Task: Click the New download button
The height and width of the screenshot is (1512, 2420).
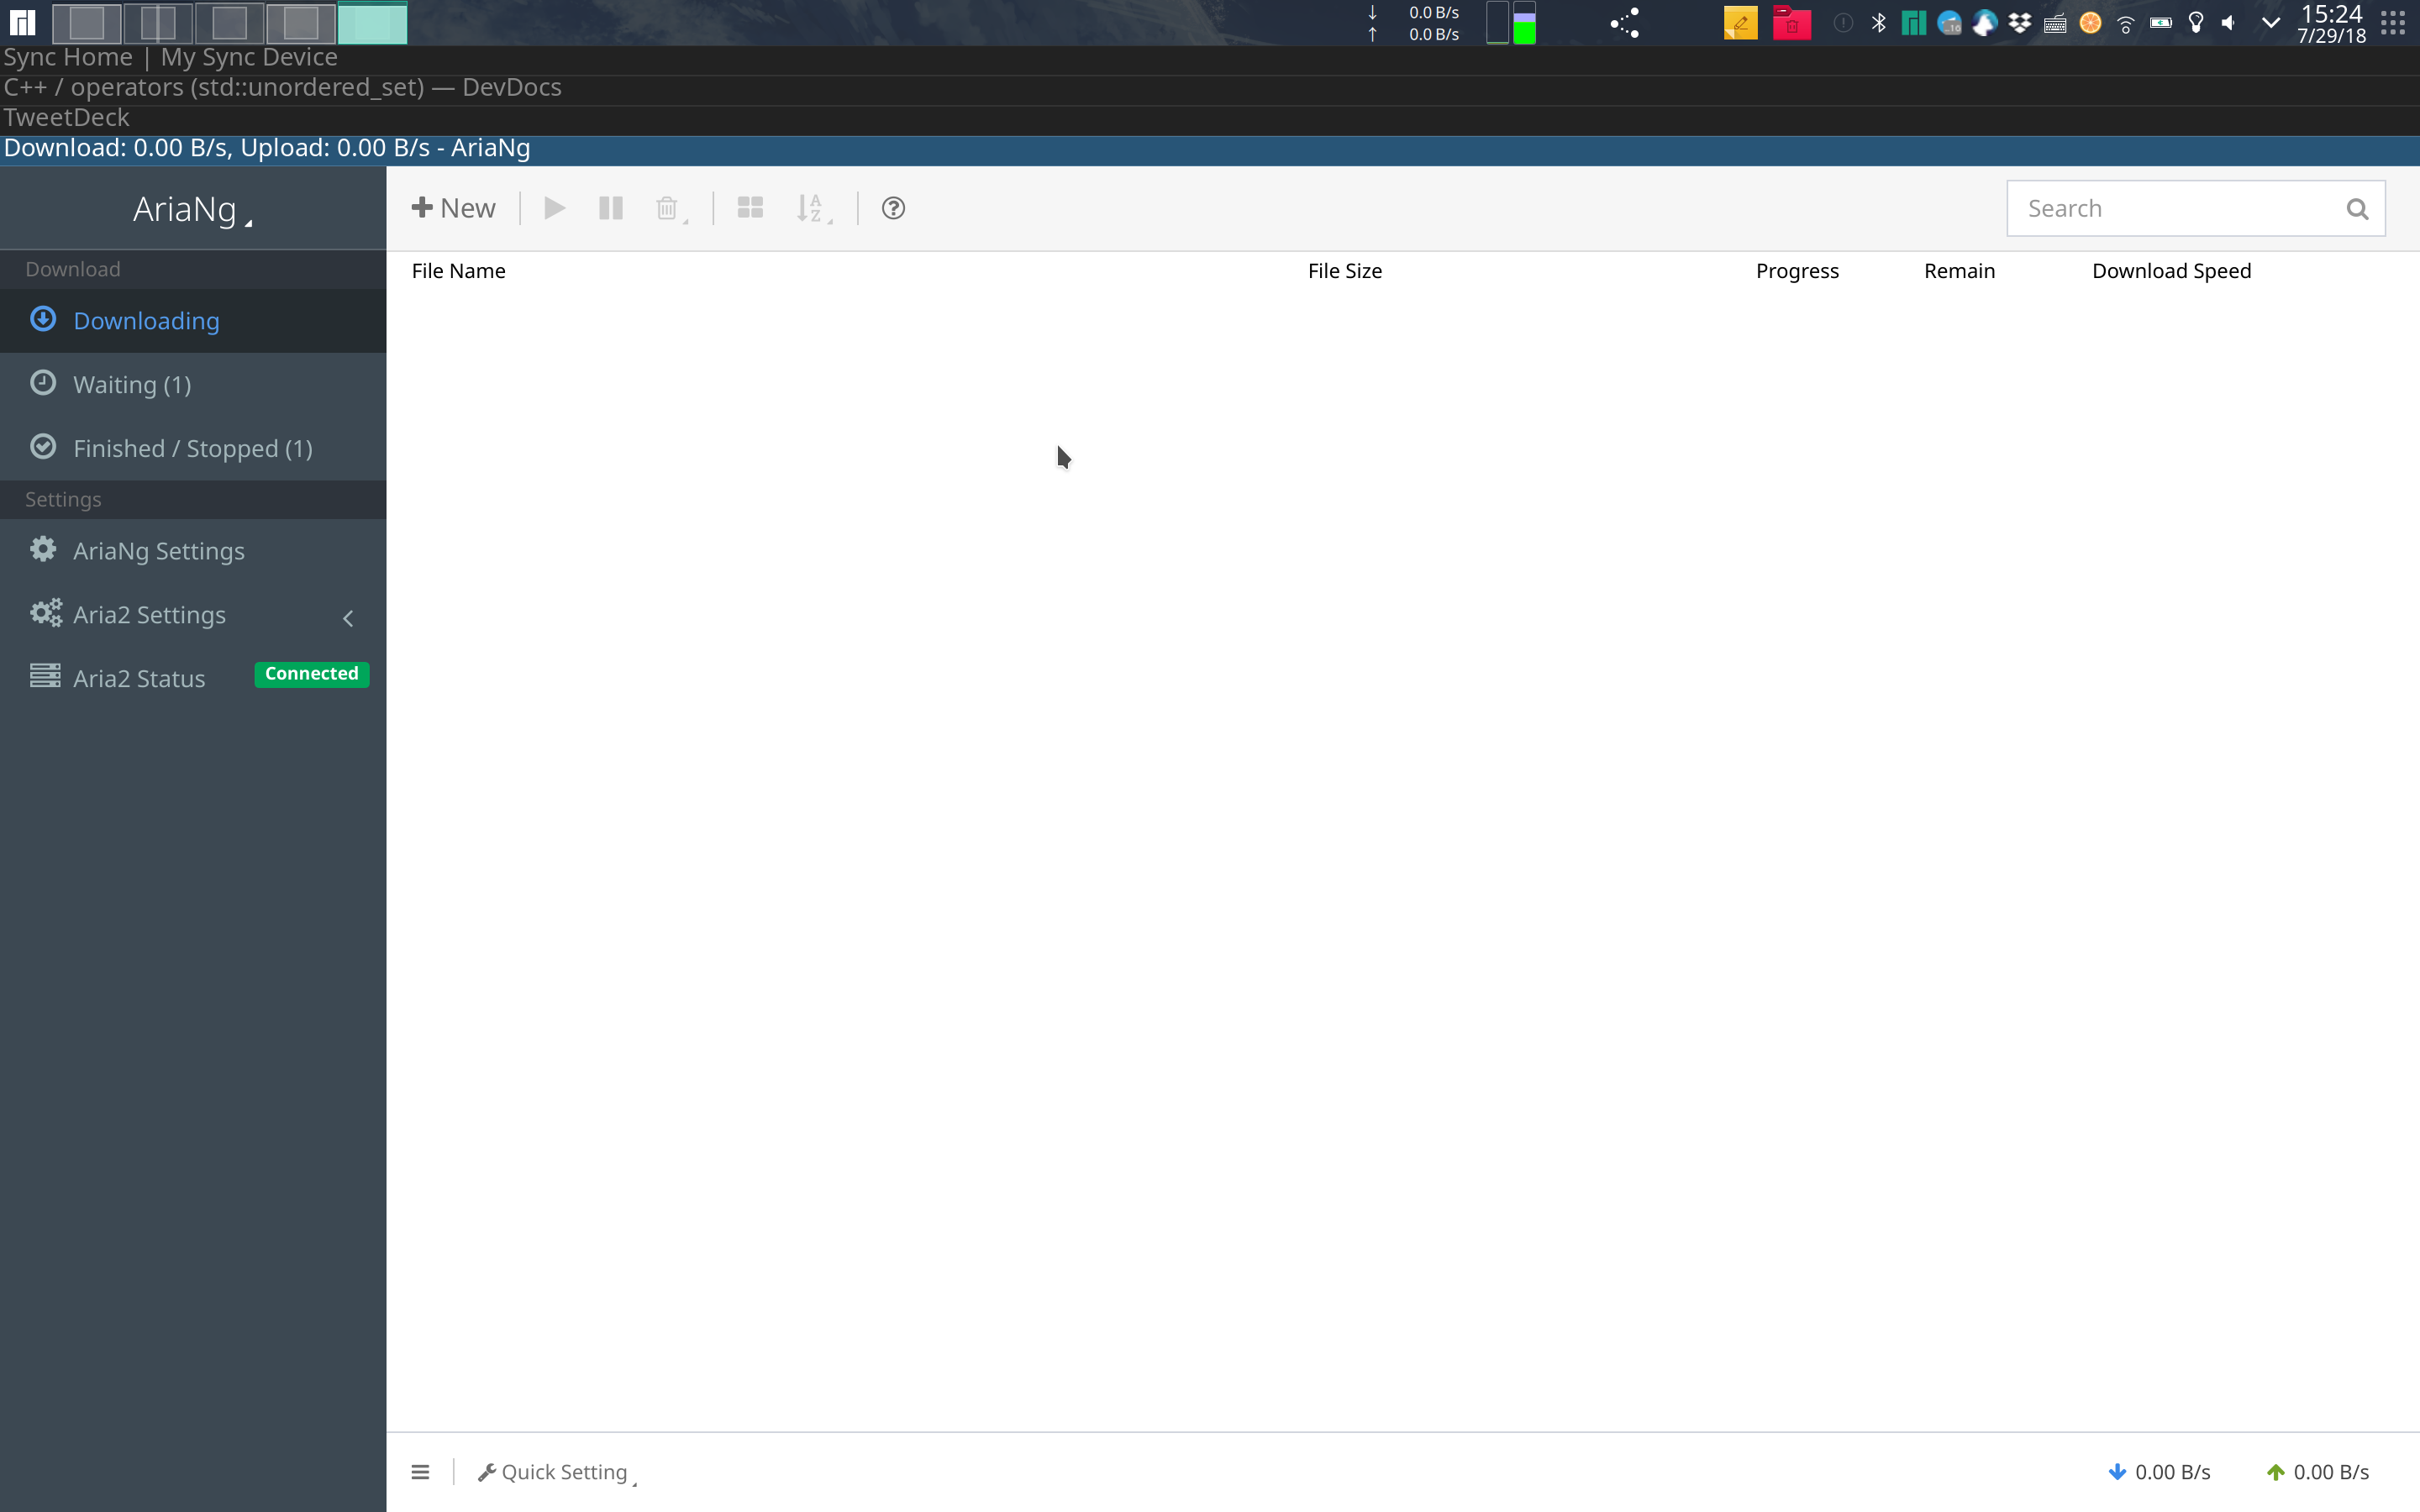Action: pyautogui.click(x=455, y=207)
